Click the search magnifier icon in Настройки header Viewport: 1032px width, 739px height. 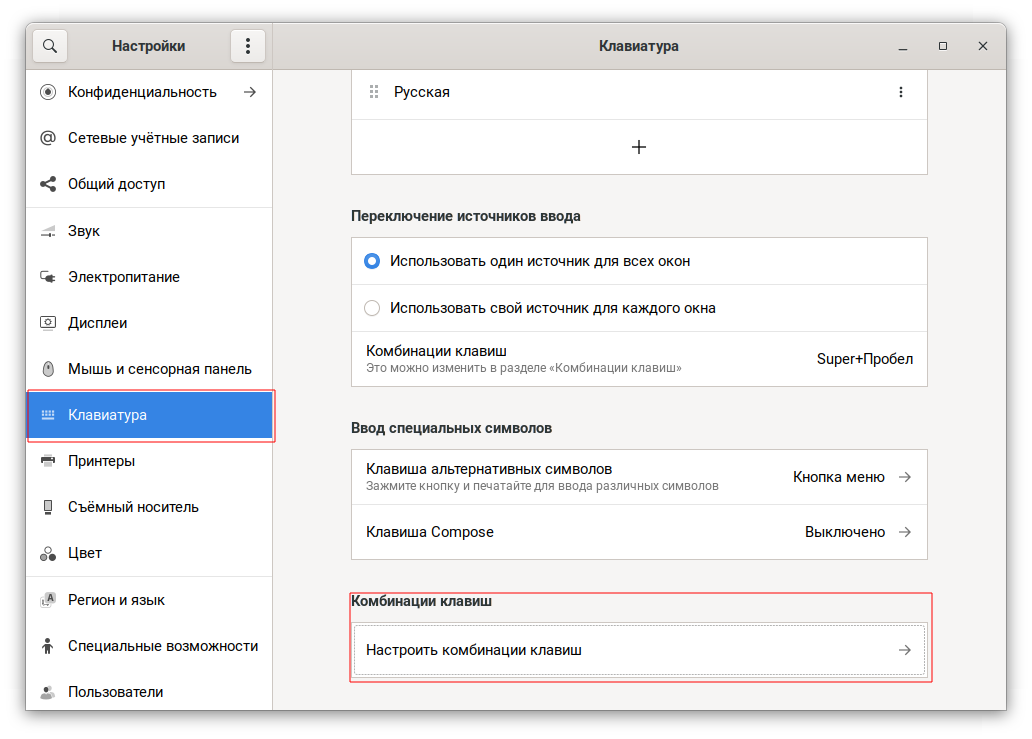50,46
